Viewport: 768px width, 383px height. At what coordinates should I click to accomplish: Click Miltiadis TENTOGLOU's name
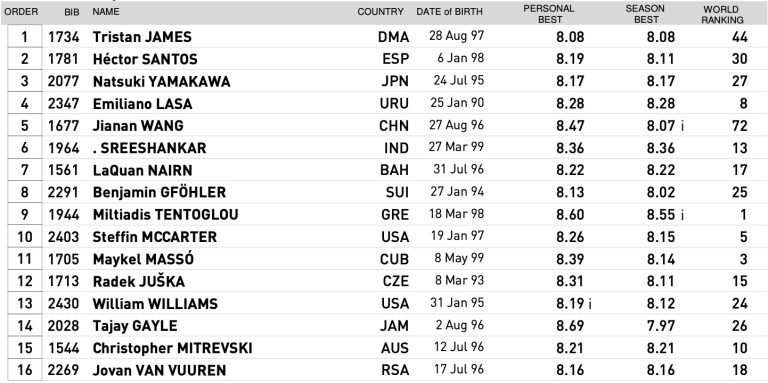tap(166, 215)
